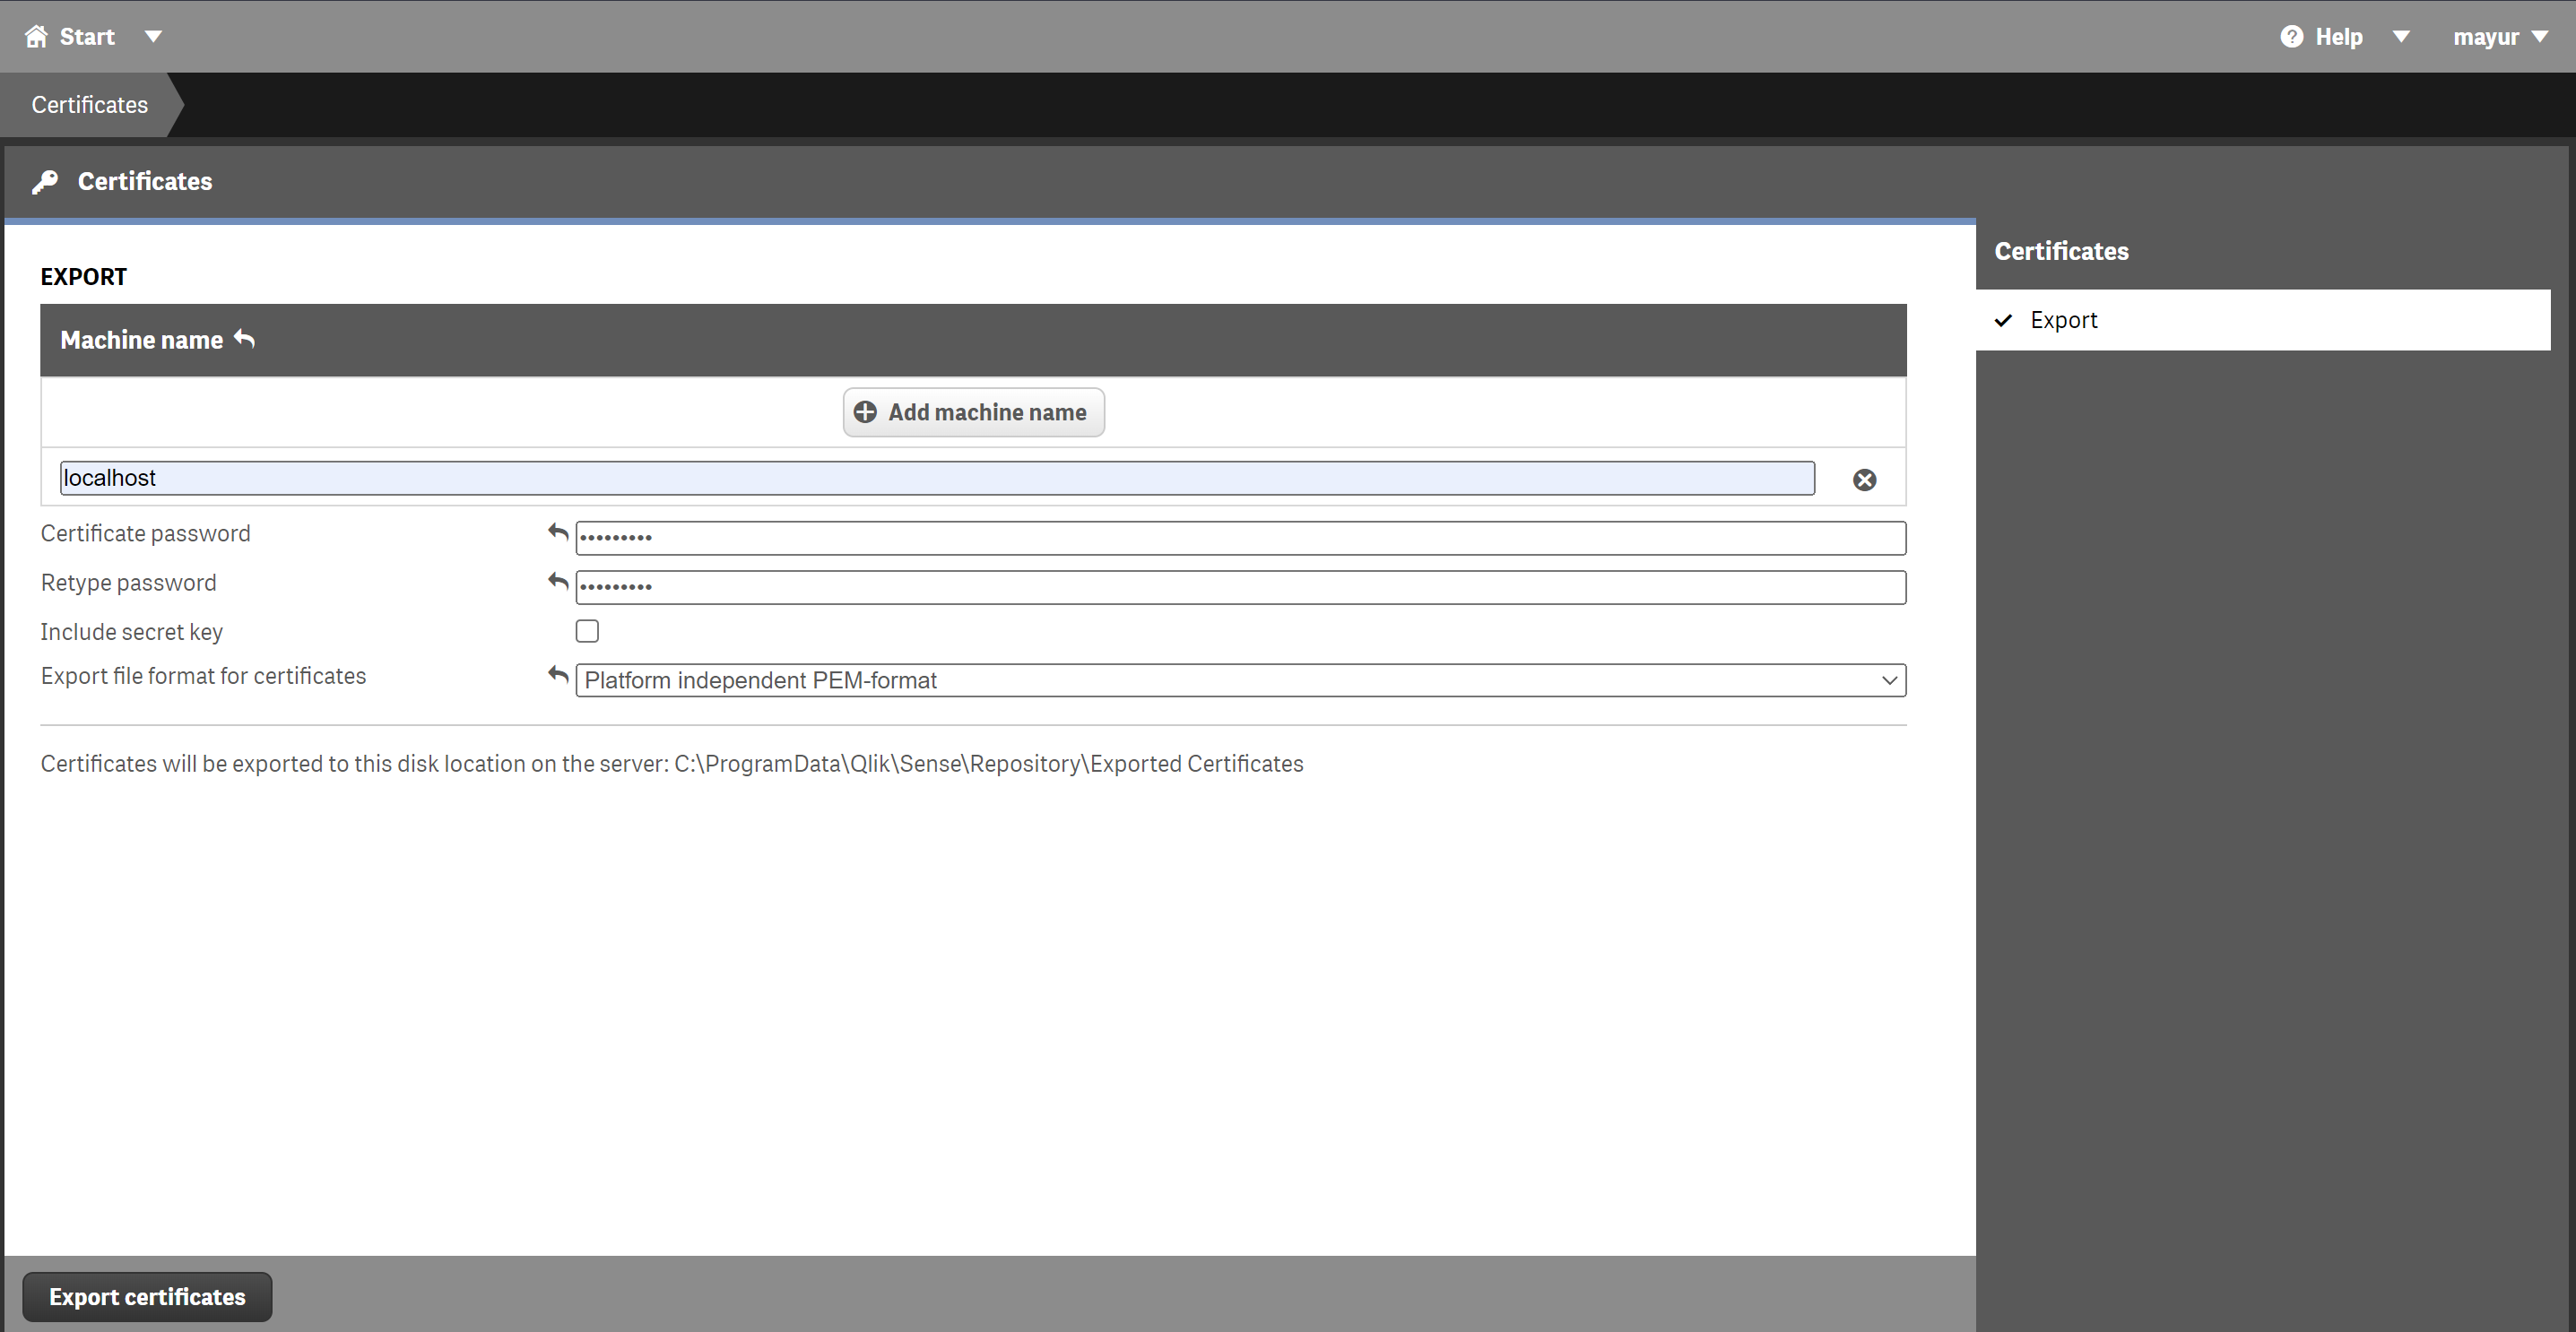Enable the Include secret key checkbox
Image resolution: width=2576 pixels, height=1332 pixels.
(x=587, y=630)
